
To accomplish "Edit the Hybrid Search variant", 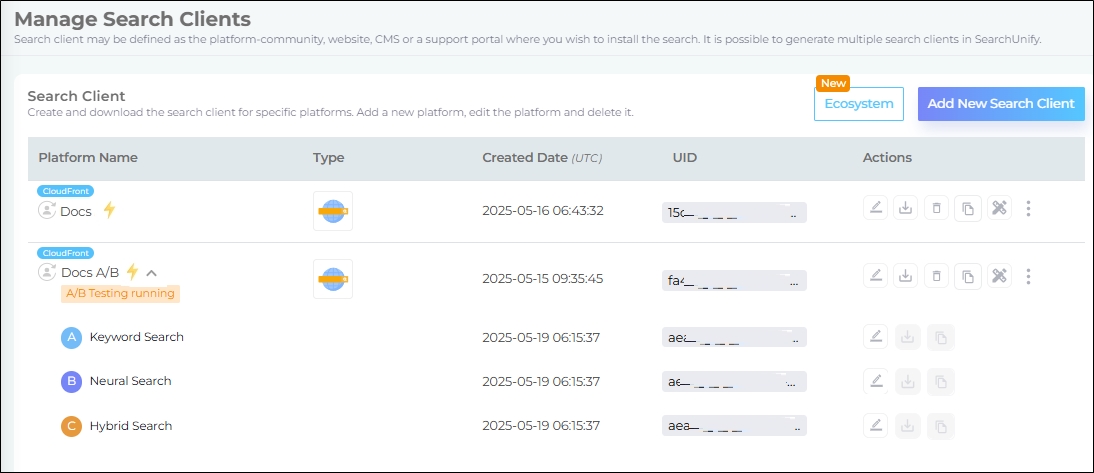I will pyautogui.click(x=876, y=425).
